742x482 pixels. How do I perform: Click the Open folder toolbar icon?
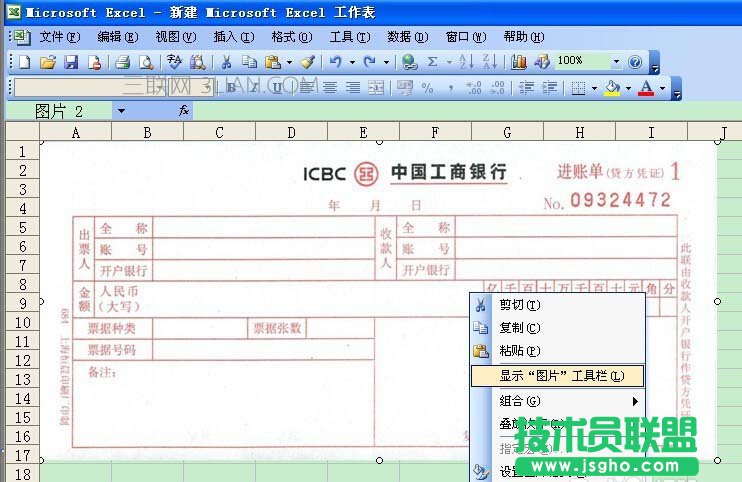[47, 62]
